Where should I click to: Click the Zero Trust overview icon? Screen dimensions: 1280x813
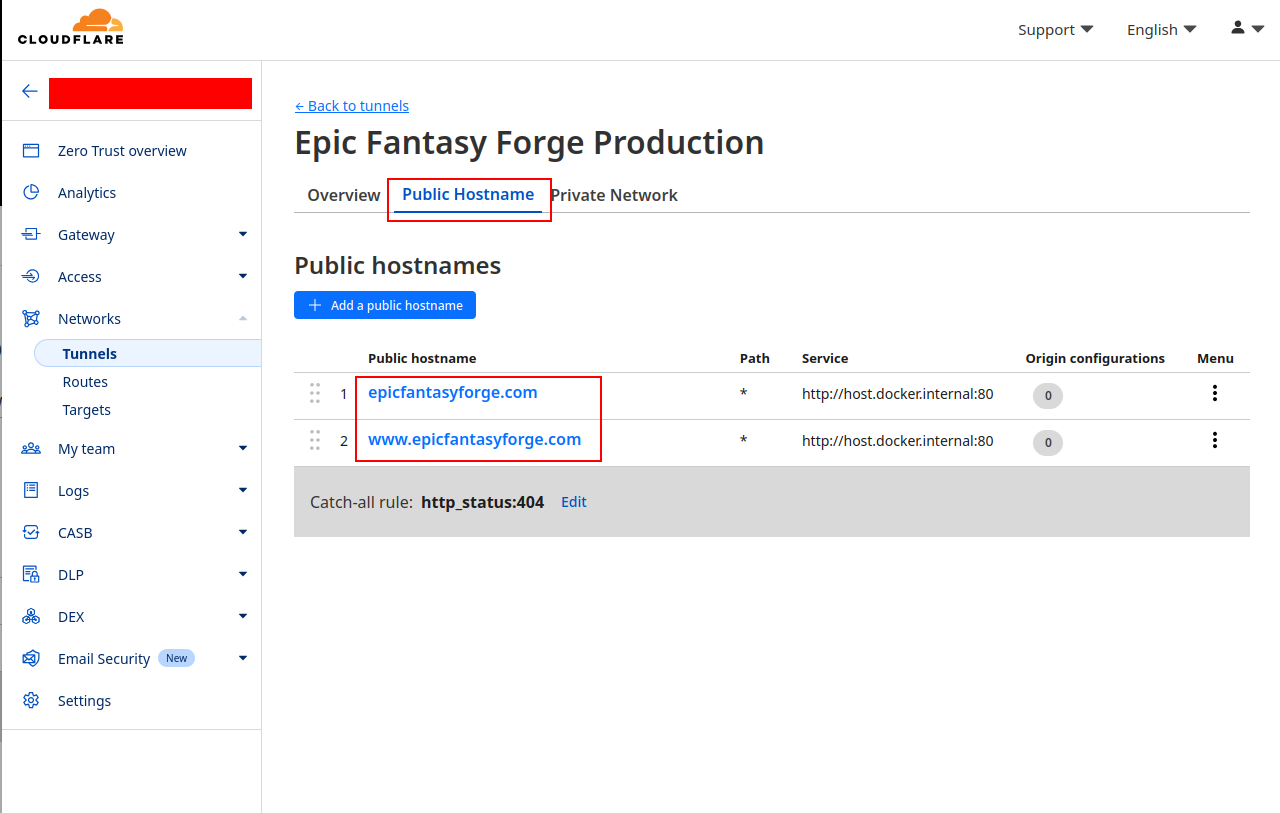(x=31, y=151)
